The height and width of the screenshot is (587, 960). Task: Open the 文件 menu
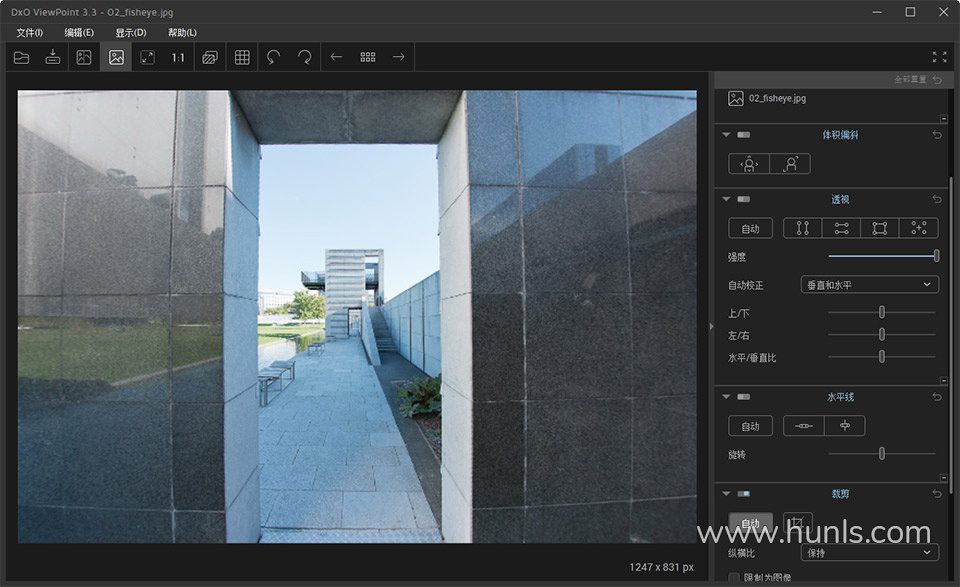(29, 33)
